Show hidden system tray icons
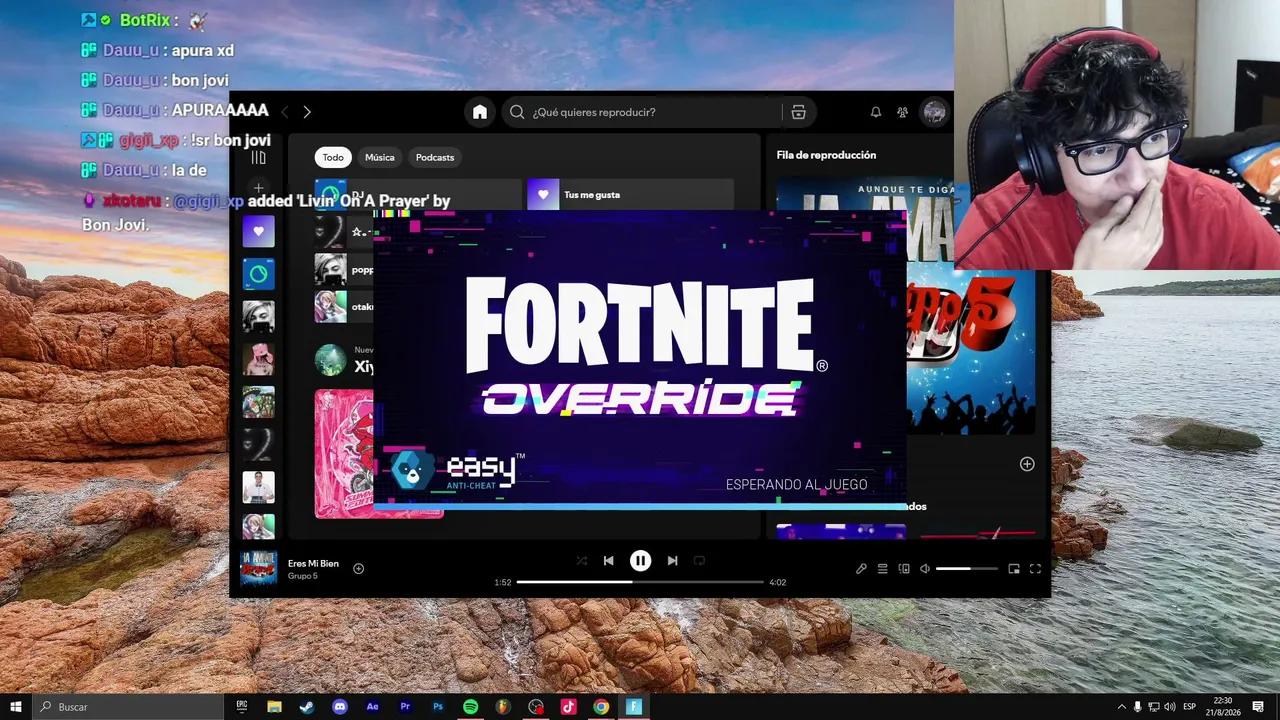Viewport: 1280px width, 720px height. pos(1121,707)
